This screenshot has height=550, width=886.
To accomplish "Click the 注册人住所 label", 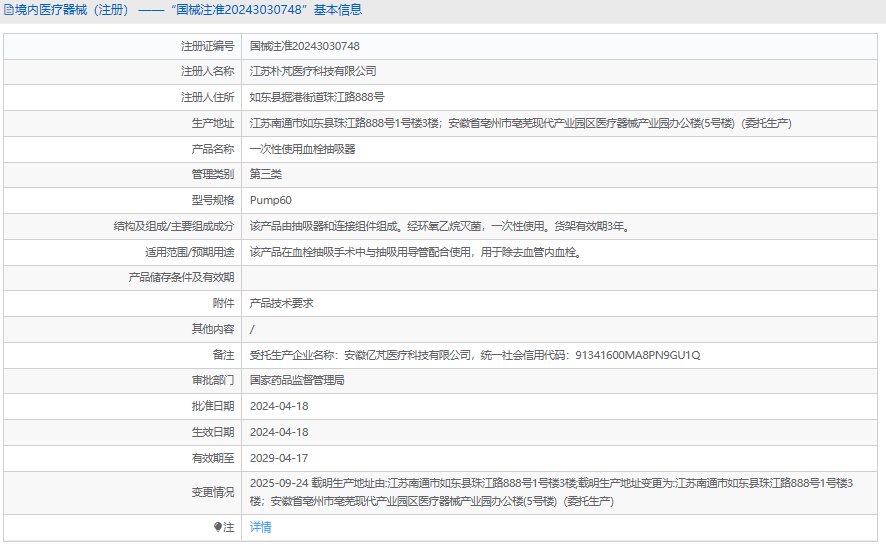I will click(x=207, y=97).
